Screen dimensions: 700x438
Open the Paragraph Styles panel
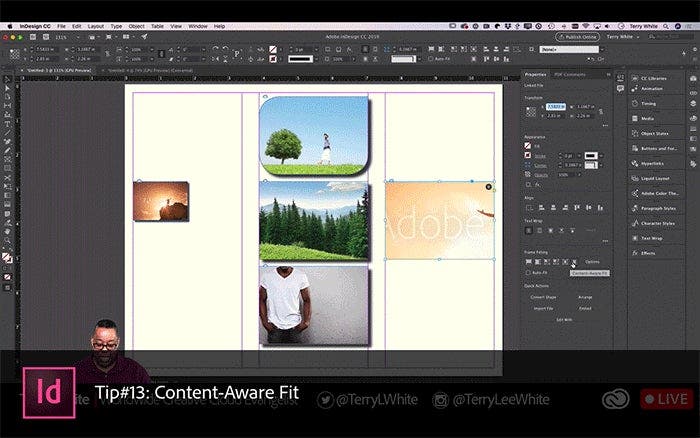click(x=657, y=208)
